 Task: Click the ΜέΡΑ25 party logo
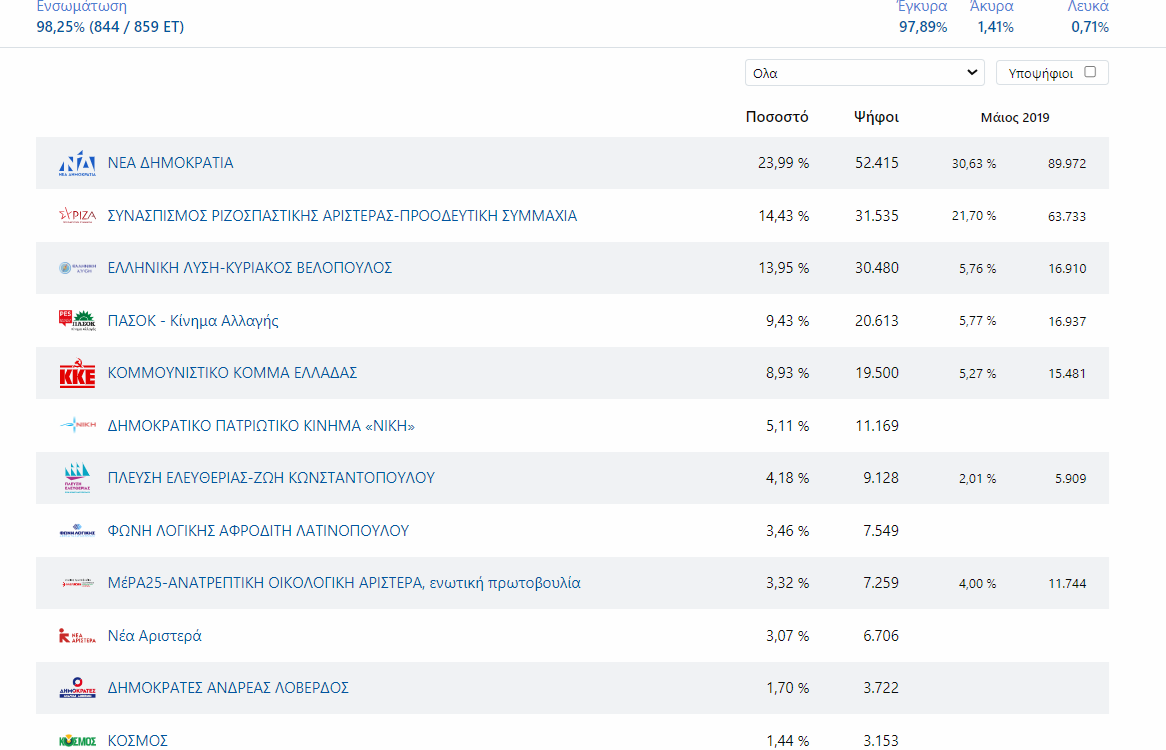coord(77,583)
